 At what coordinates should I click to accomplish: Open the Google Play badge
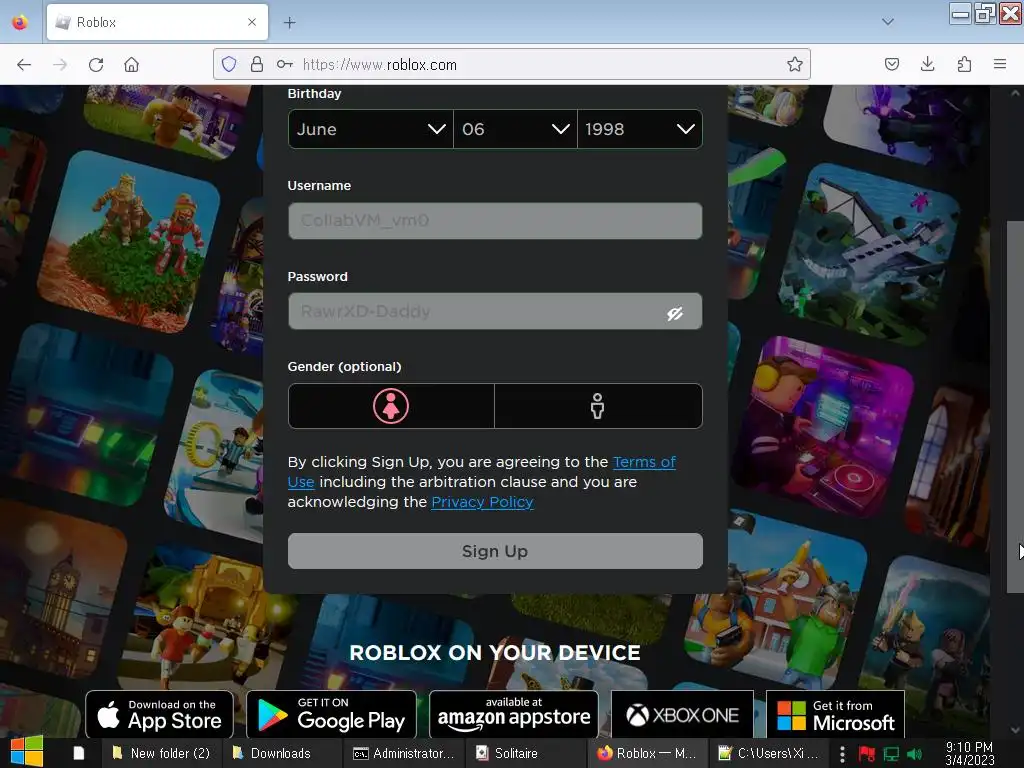331,714
